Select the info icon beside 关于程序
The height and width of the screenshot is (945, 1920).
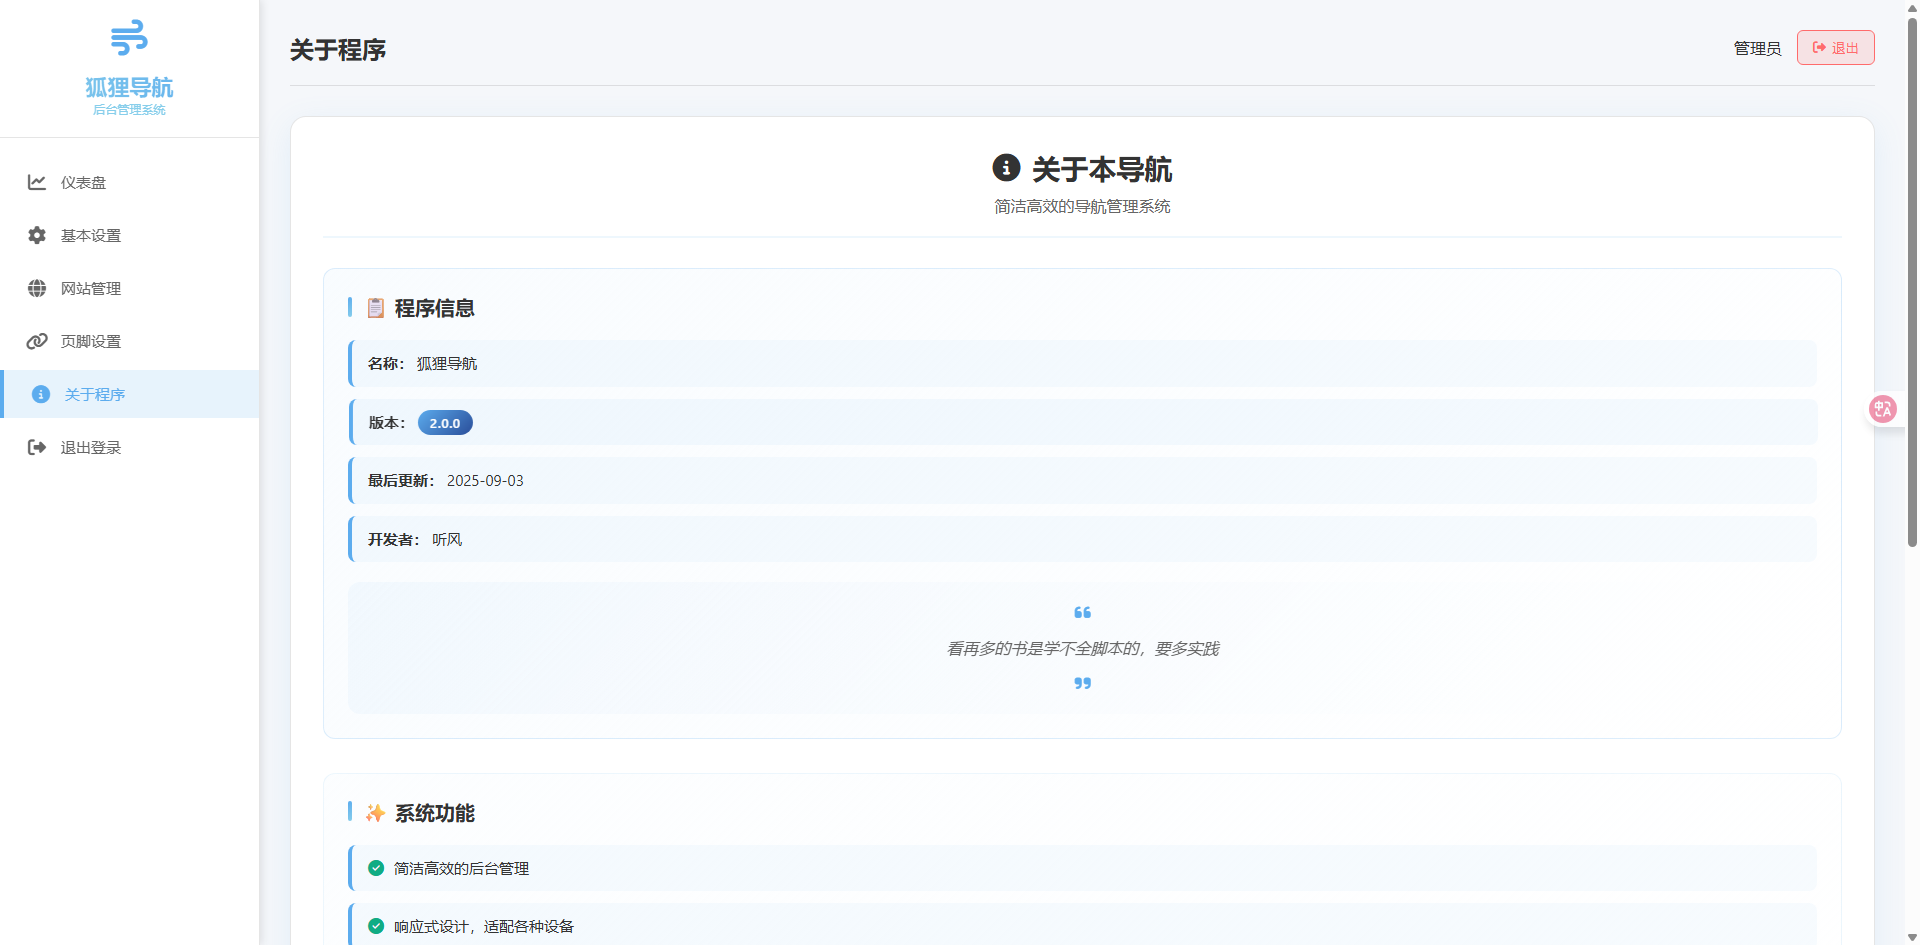[40, 394]
